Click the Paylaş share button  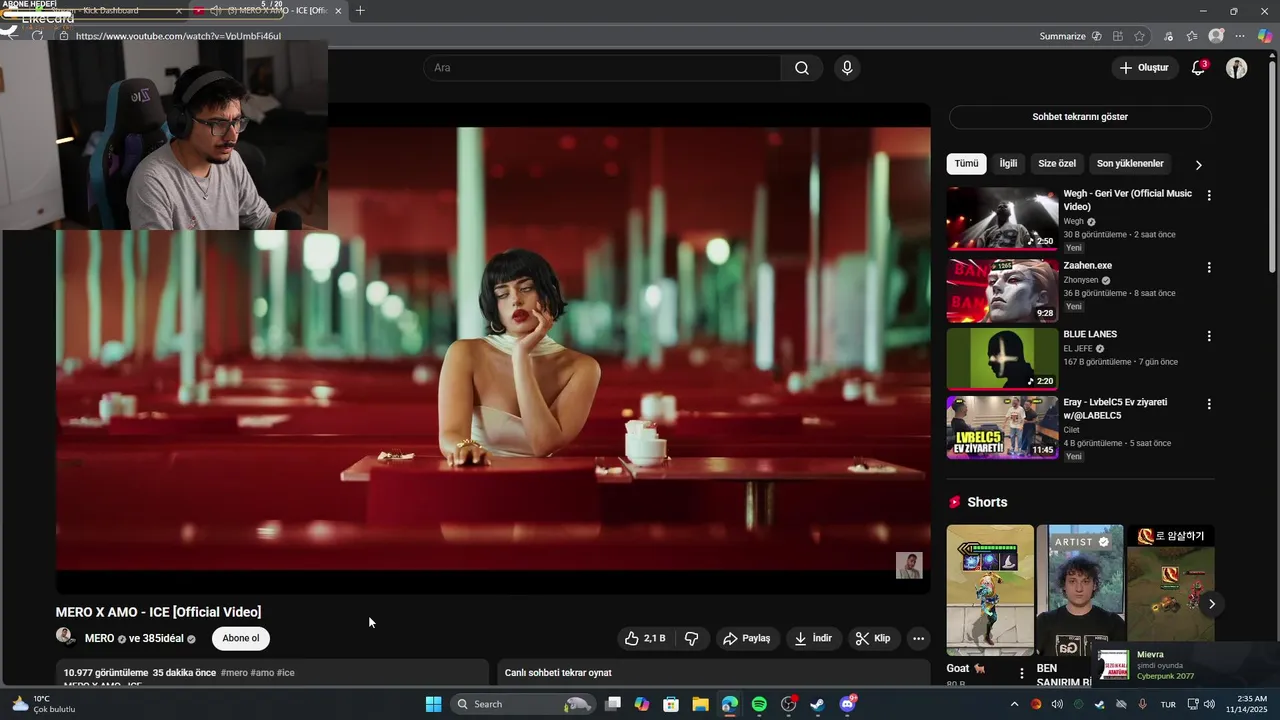click(x=746, y=638)
